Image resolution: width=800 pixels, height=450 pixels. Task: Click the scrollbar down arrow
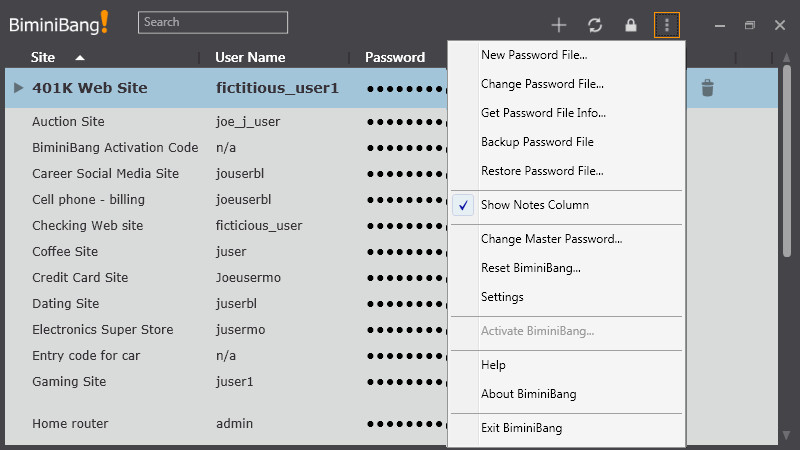coord(786,435)
